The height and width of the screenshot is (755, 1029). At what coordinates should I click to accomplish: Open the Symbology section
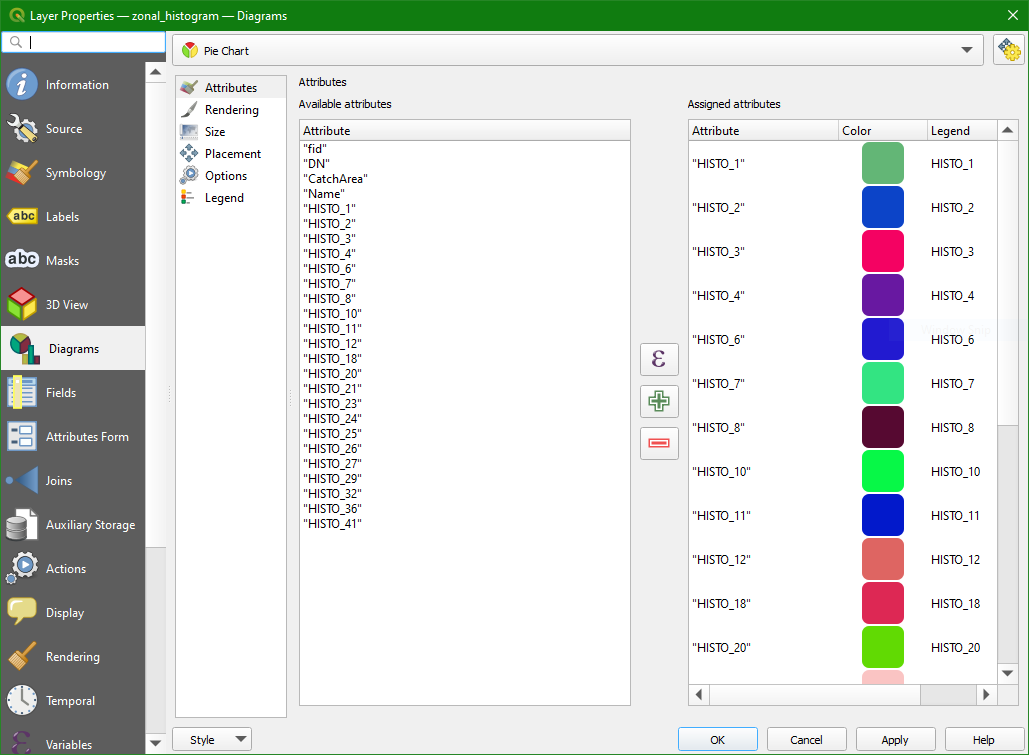(75, 173)
